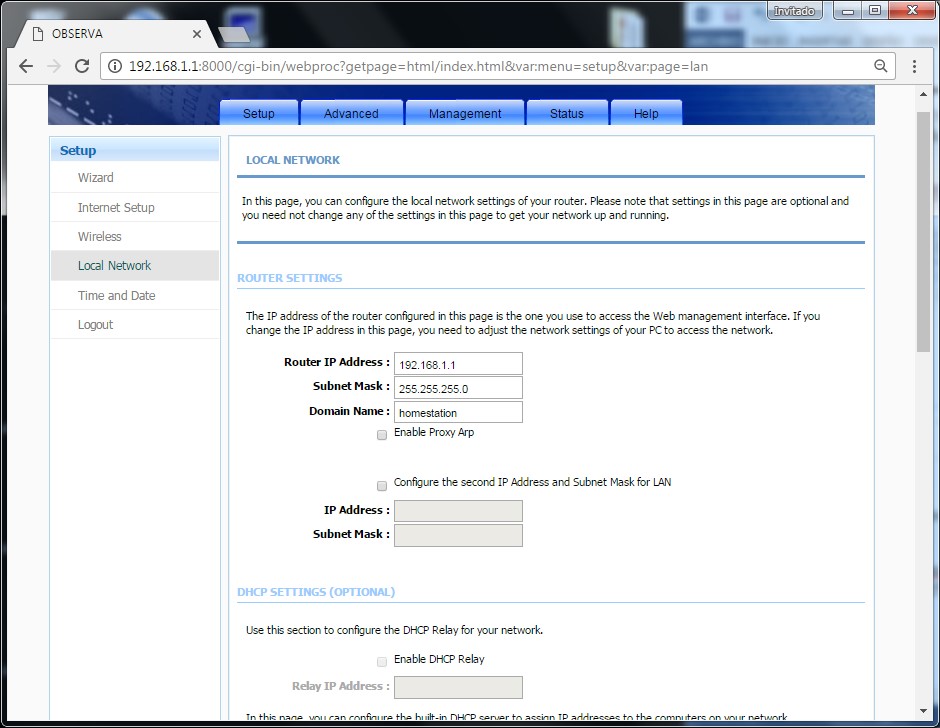The image size is (940, 728).
Task: Click the Invitado guest profile badge
Action: [795, 11]
